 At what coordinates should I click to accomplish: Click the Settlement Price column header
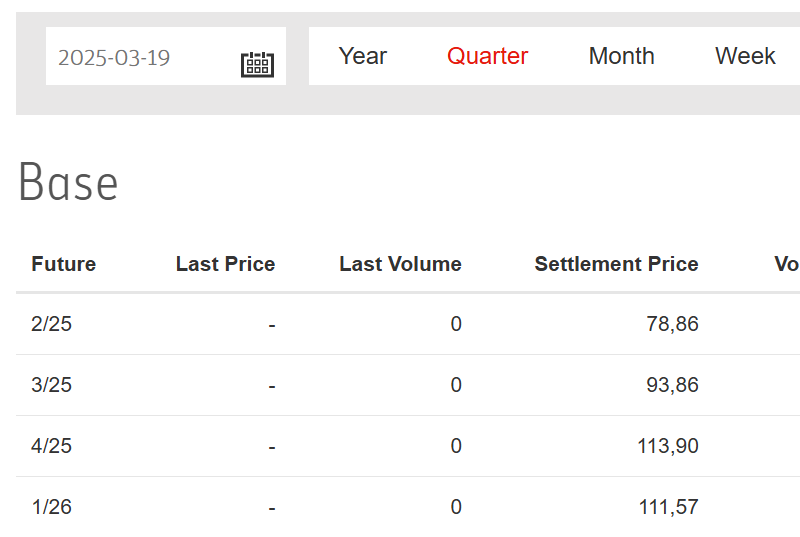click(616, 264)
